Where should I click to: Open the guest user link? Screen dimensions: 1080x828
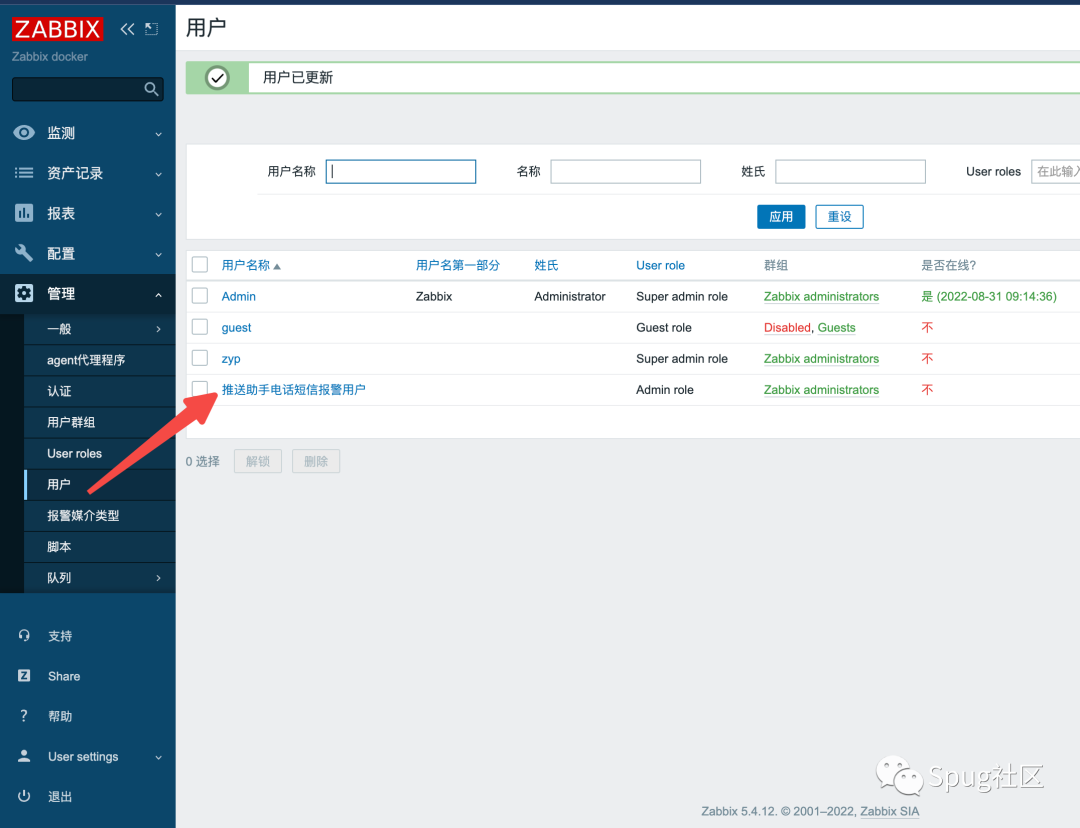click(236, 328)
